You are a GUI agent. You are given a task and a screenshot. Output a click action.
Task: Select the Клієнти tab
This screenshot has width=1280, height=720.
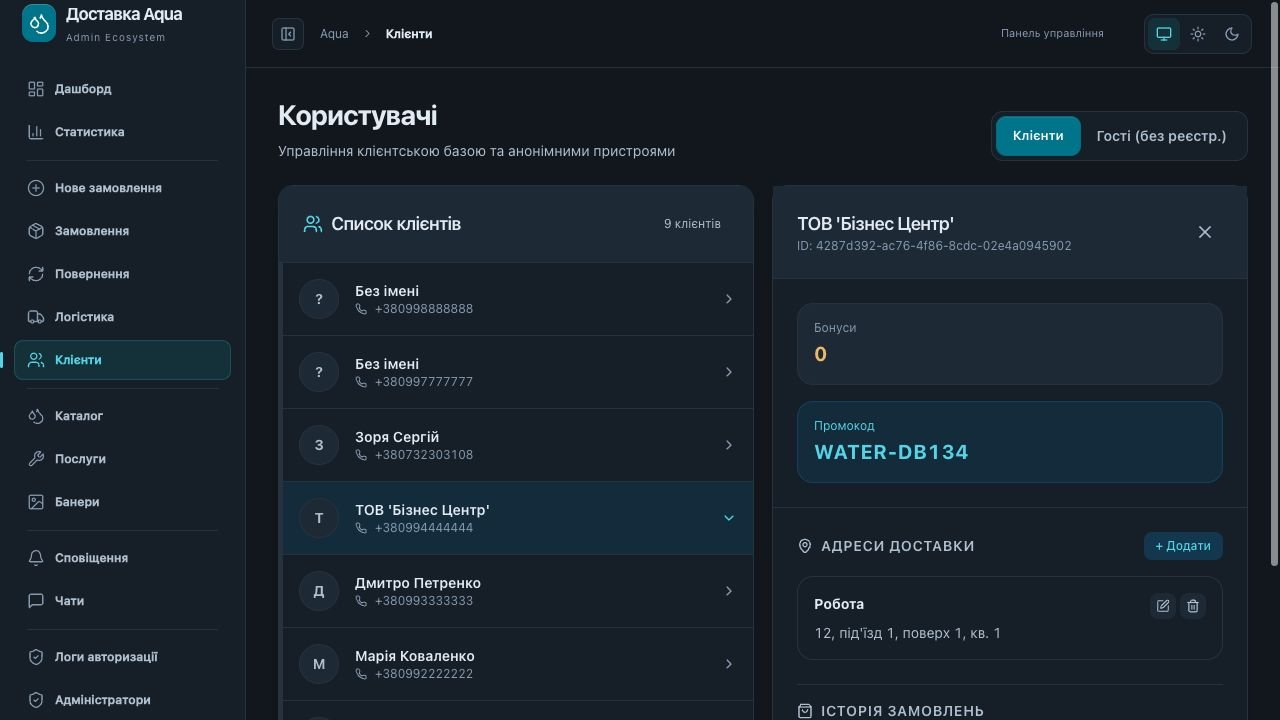click(x=1038, y=136)
